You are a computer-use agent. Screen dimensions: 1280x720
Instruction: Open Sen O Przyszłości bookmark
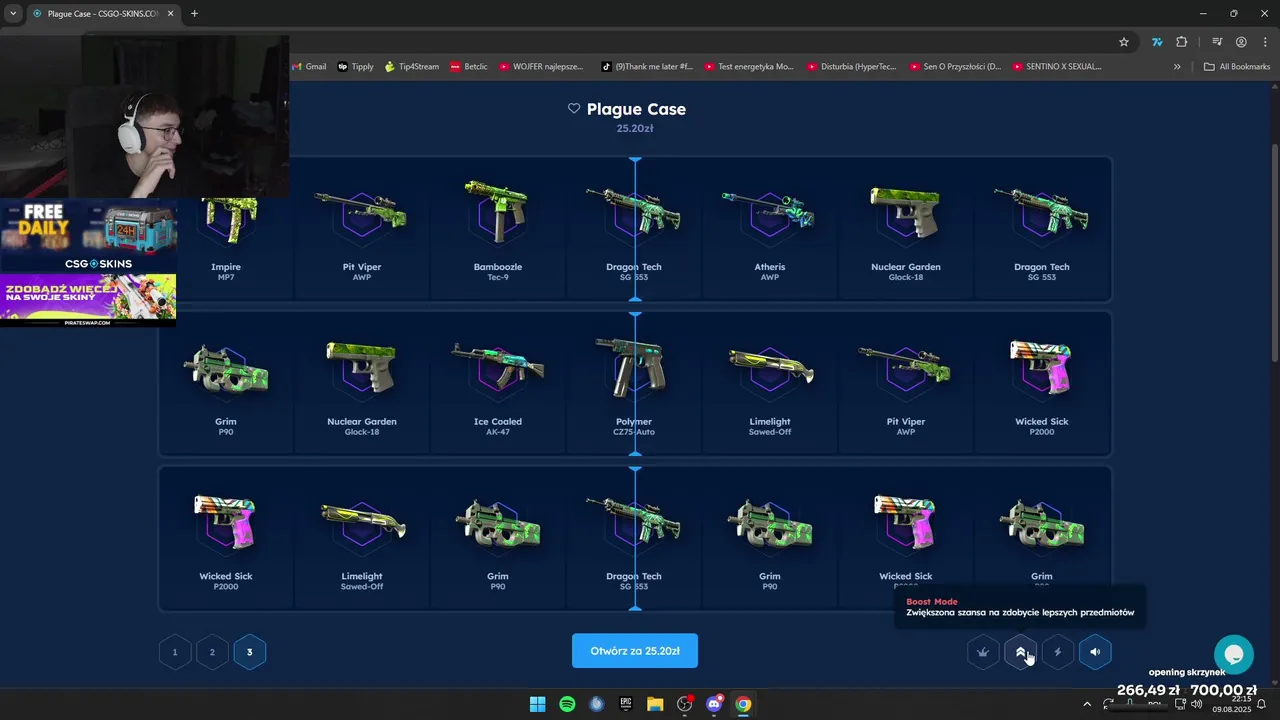[x=955, y=67]
